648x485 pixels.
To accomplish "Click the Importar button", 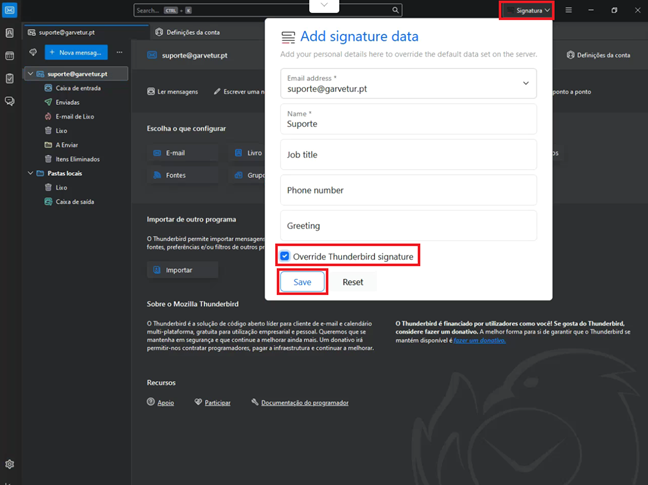I will coord(182,270).
